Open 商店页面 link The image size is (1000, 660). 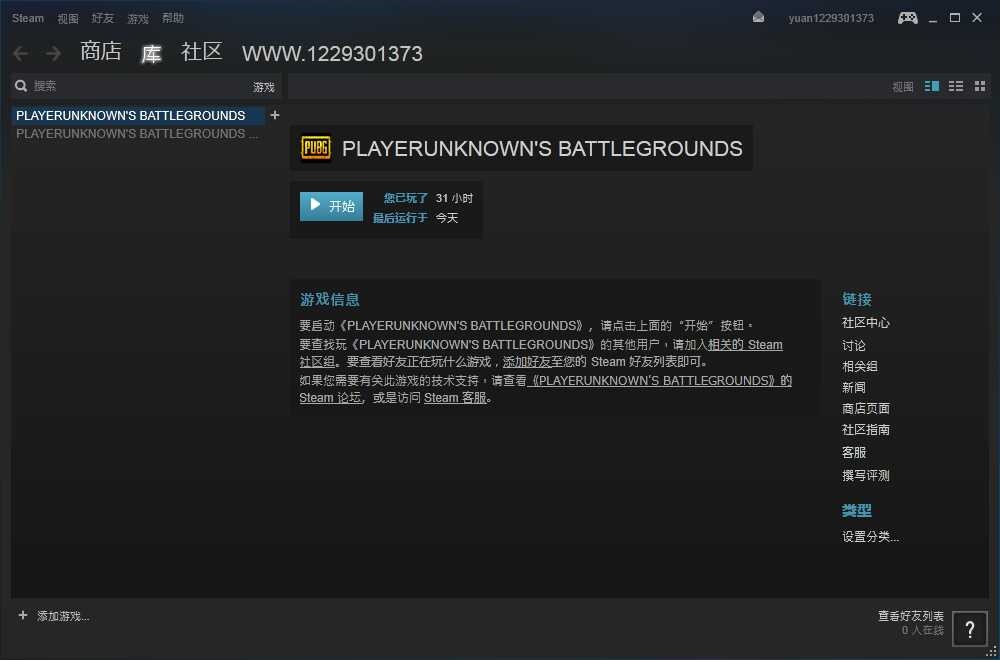pos(865,408)
